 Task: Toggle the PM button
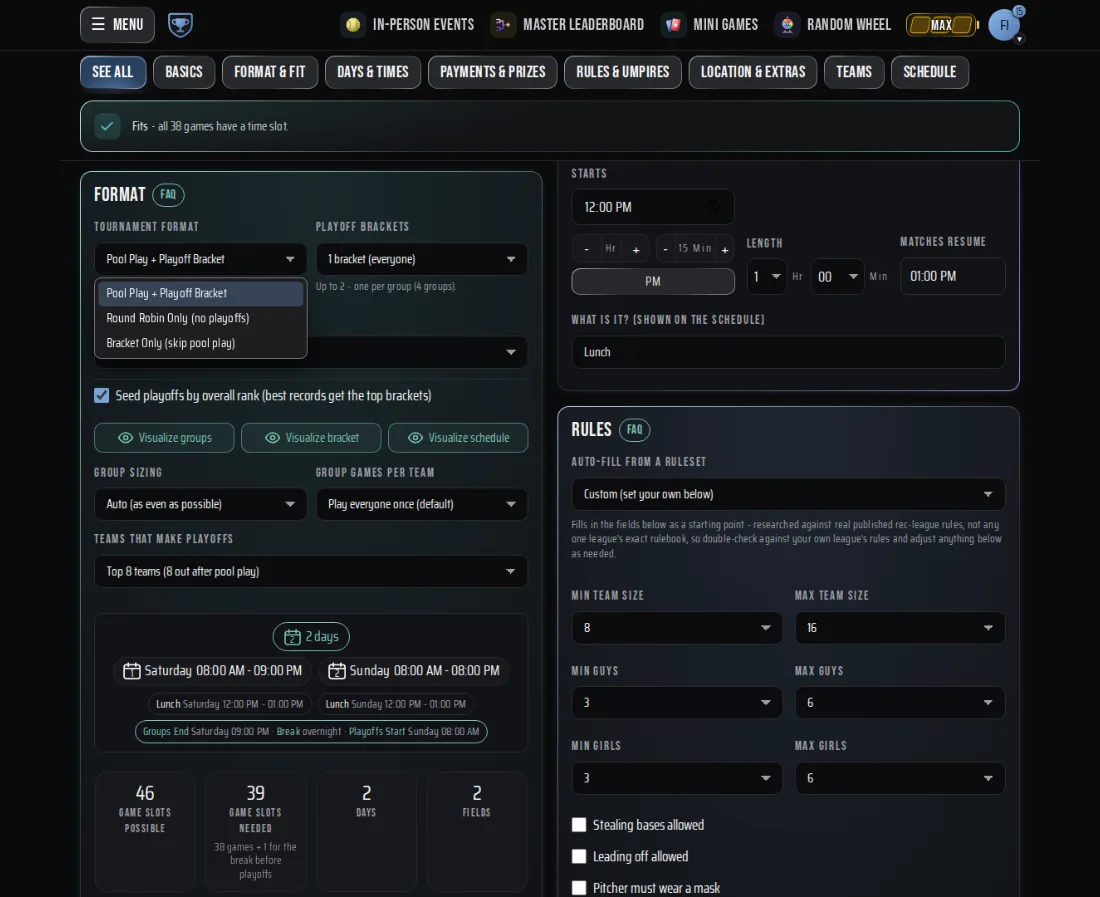[653, 281]
